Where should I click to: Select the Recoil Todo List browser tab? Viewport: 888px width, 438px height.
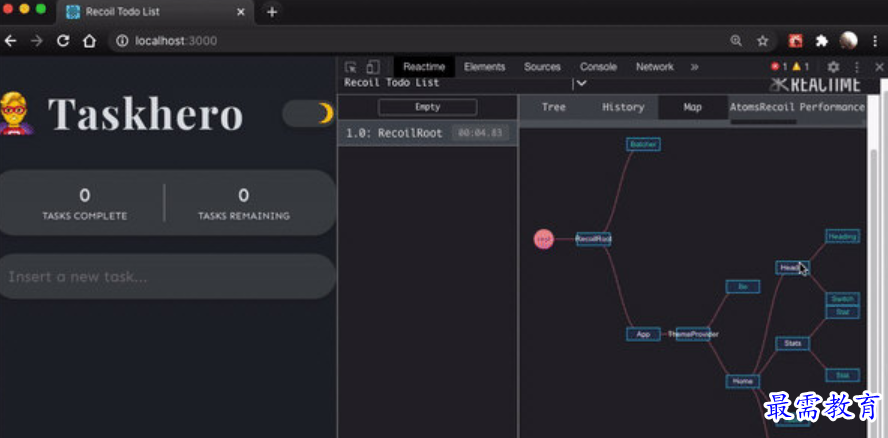point(154,12)
